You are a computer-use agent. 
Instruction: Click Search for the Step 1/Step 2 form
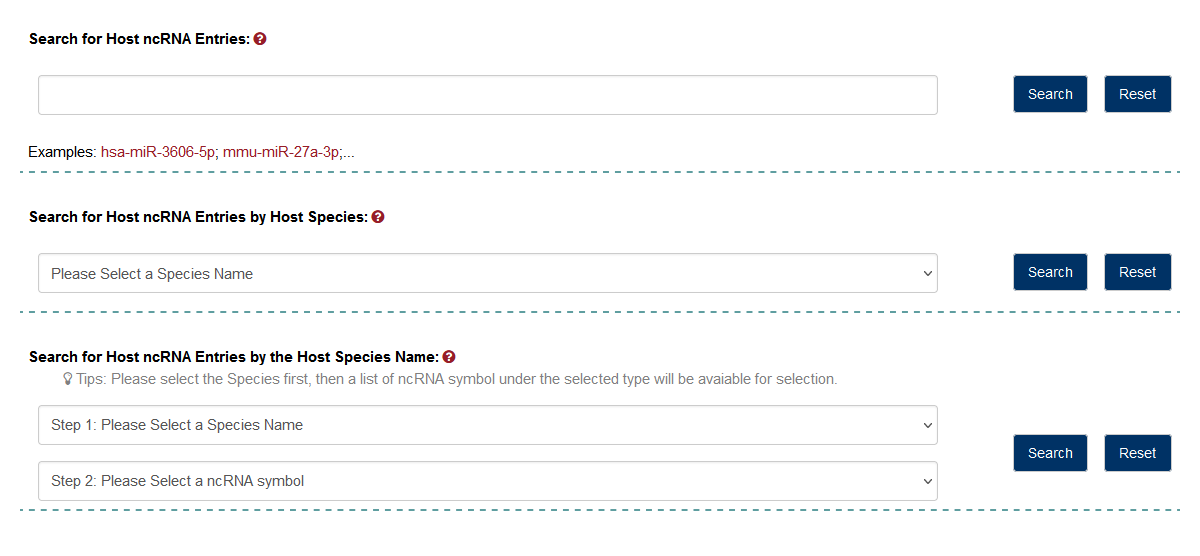(x=1050, y=453)
